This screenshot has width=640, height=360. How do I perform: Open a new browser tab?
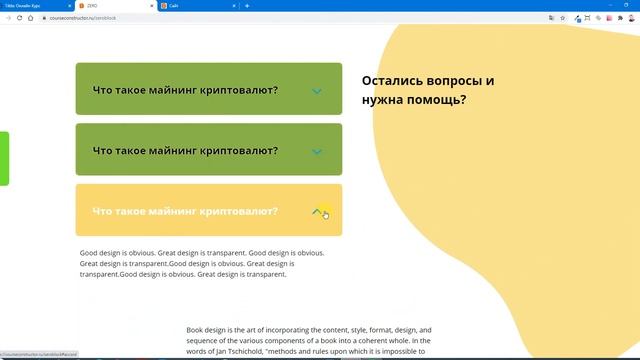coord(247,6)
